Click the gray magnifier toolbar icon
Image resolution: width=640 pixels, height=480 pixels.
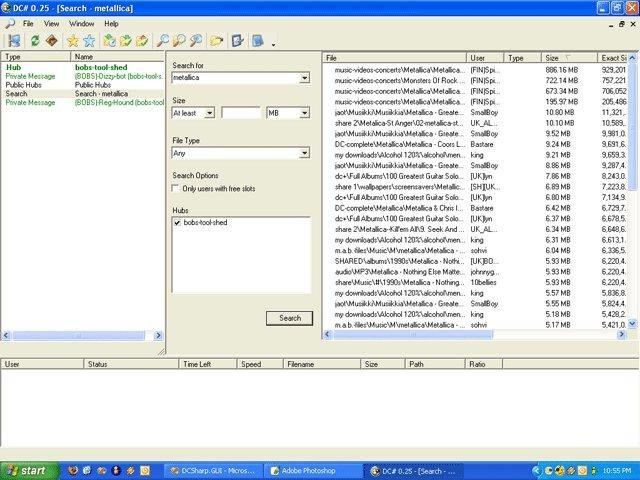196,41
